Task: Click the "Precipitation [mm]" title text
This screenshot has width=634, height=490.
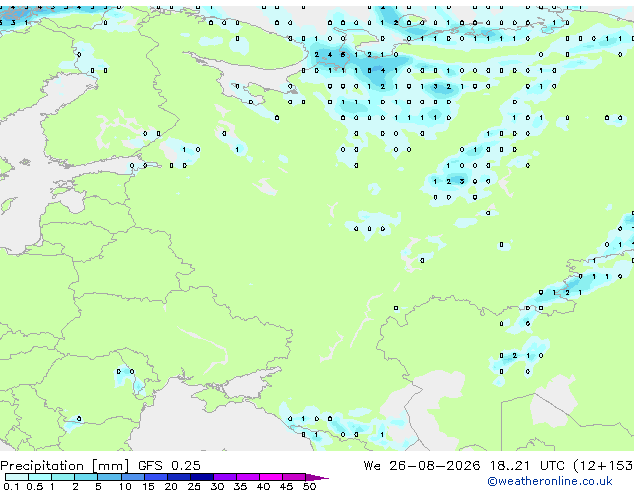Action: [65, 466]
